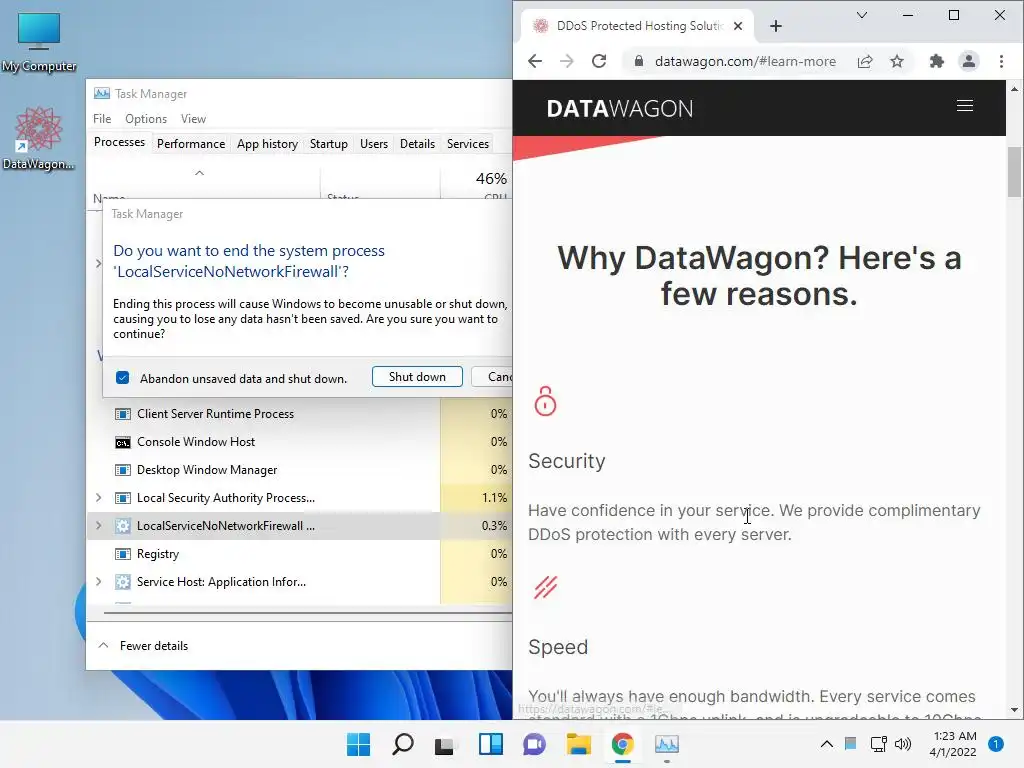Click the red slashes Speed icon
Screen dimensions: 1024x768
coord(545,587)
